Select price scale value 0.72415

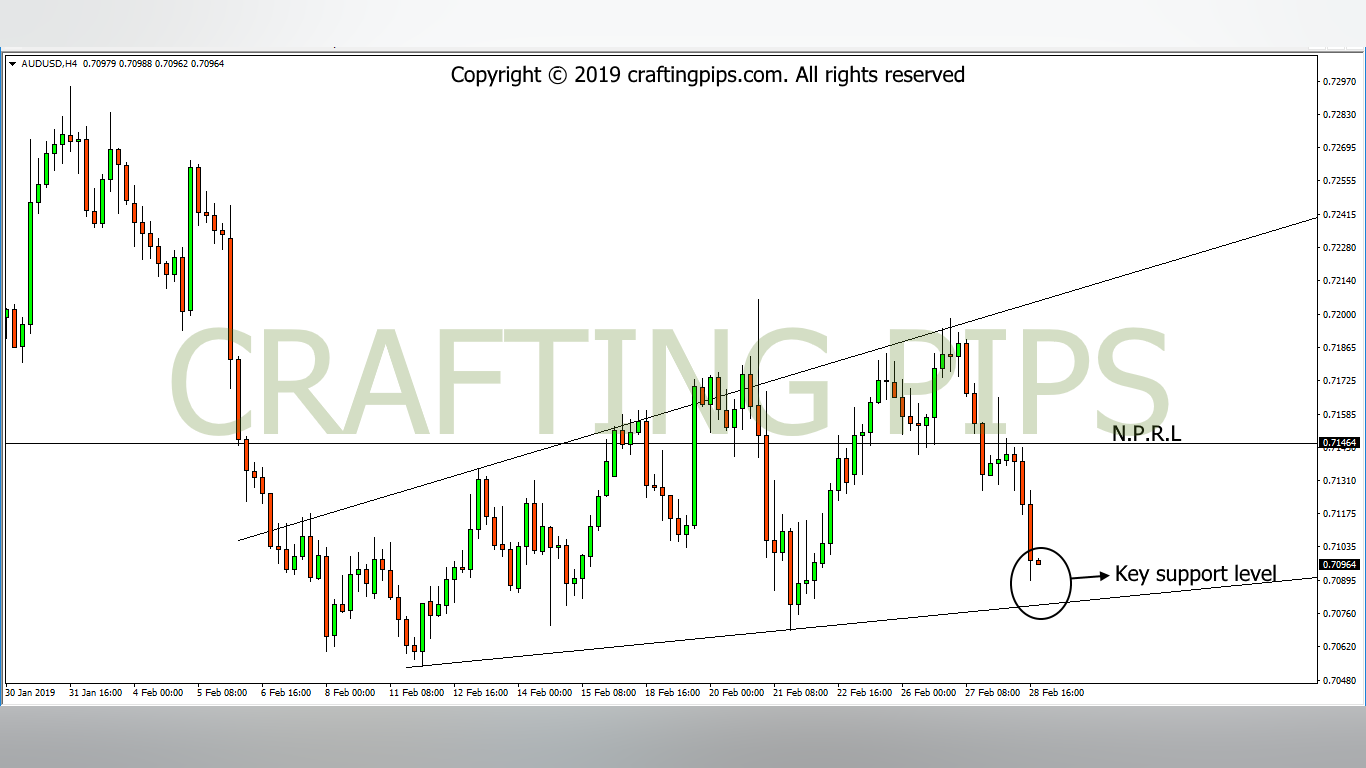pyautogui.click(x=1342, y=215)
